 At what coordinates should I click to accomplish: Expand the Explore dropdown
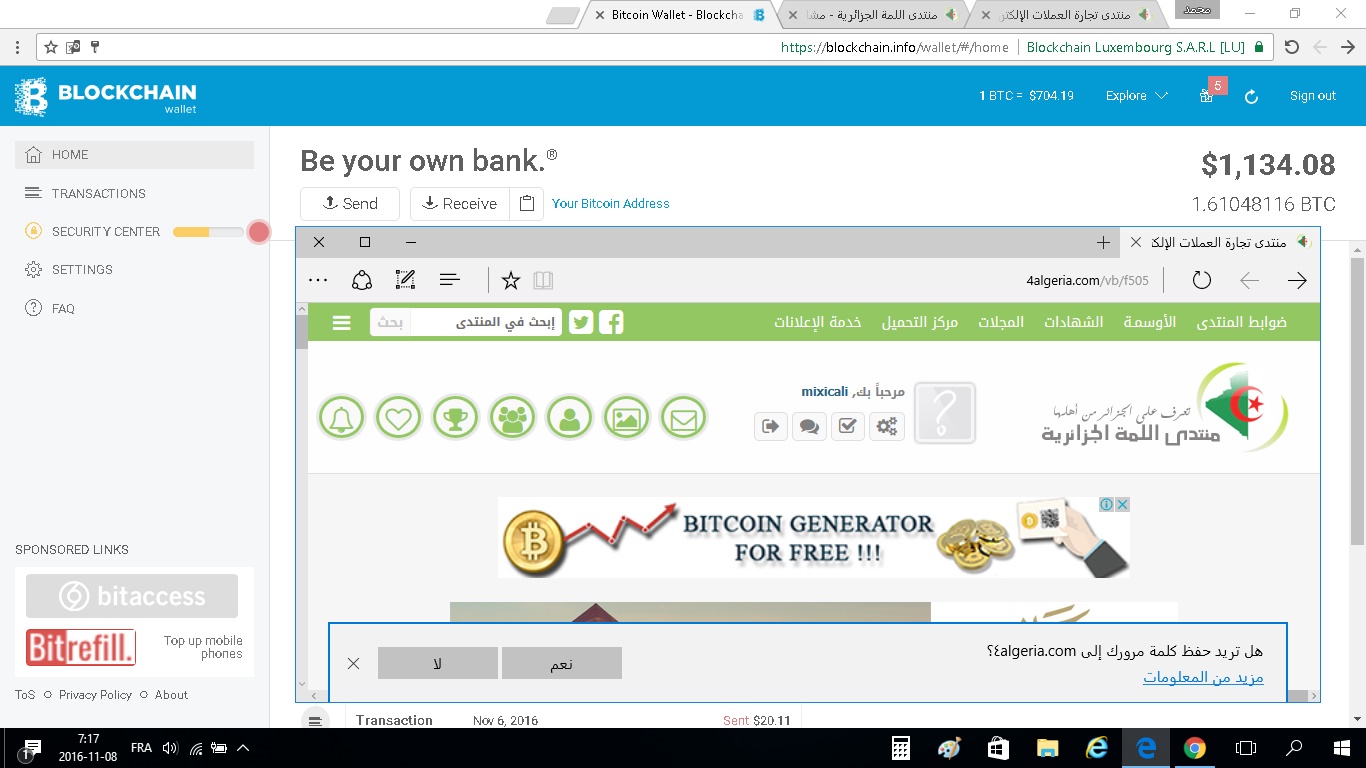1136,96
